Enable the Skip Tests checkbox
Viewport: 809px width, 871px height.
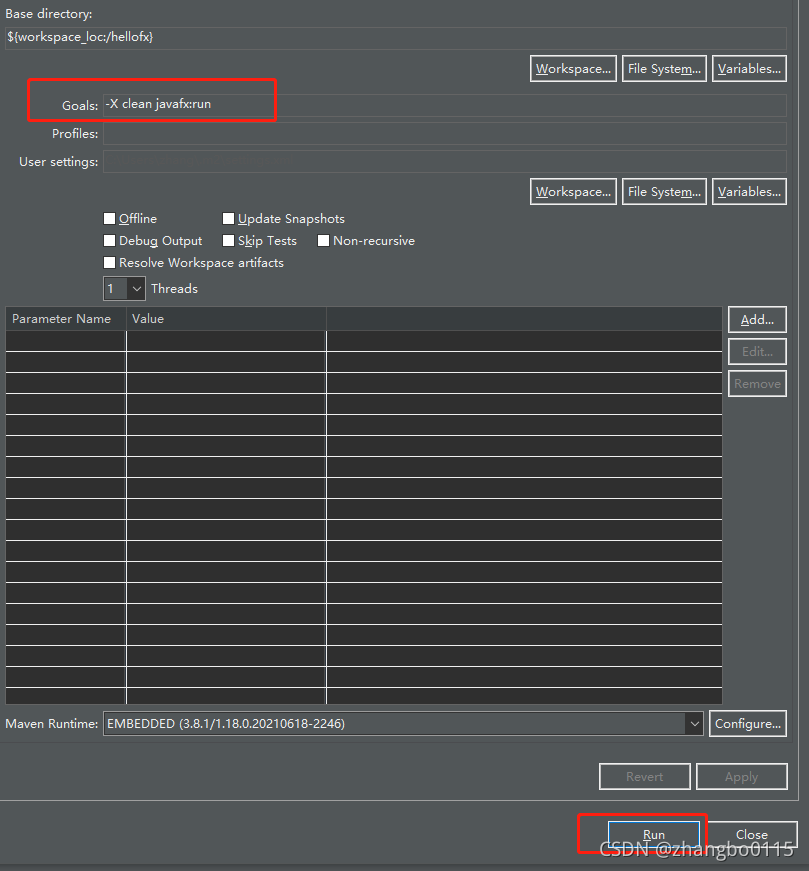point(228,240)
